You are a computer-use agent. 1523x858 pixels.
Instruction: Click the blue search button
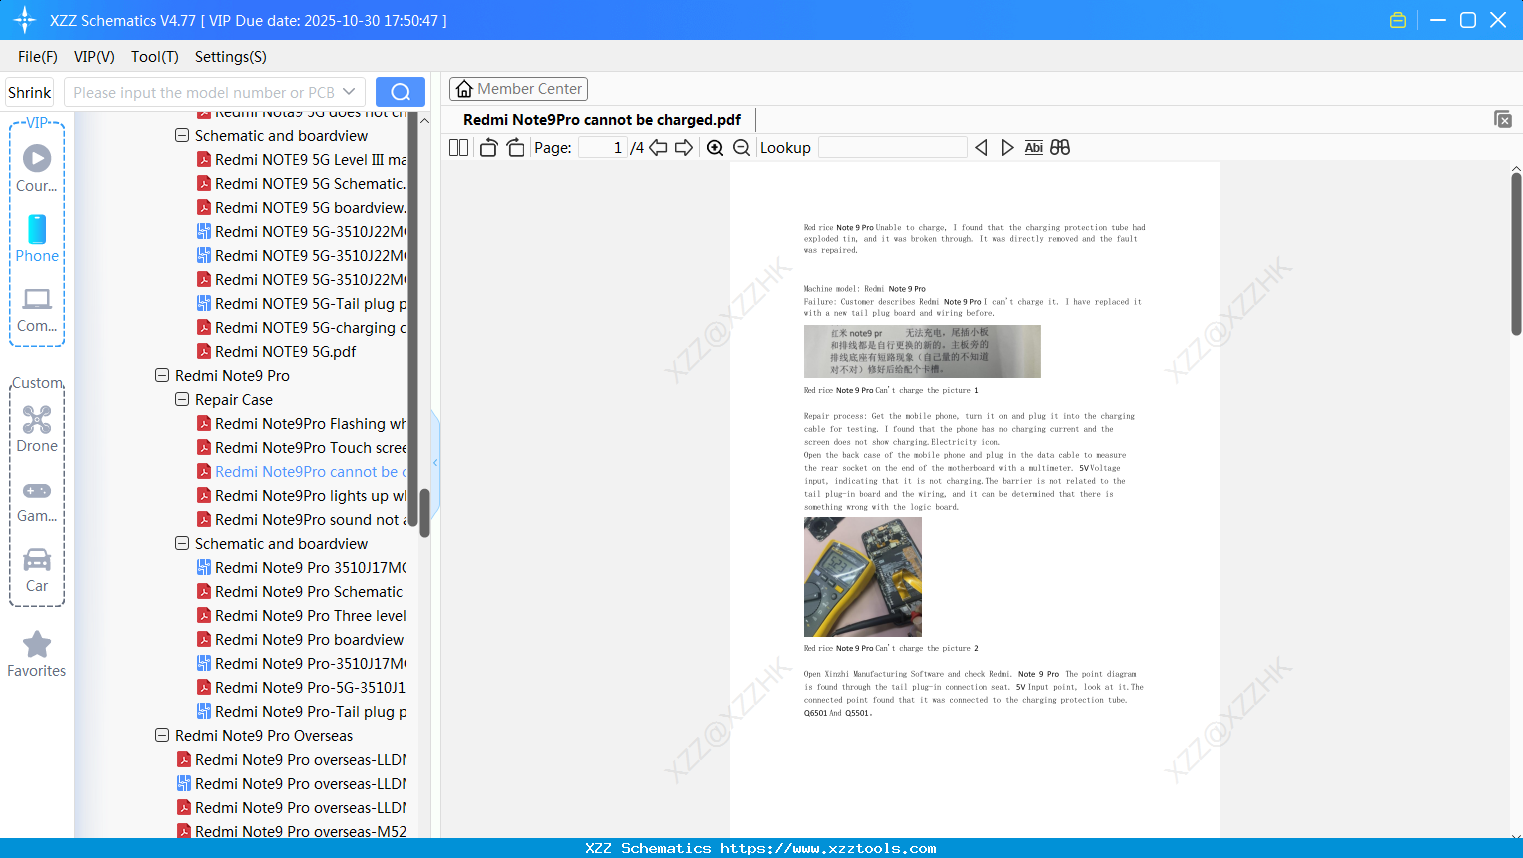pos(400,92)
